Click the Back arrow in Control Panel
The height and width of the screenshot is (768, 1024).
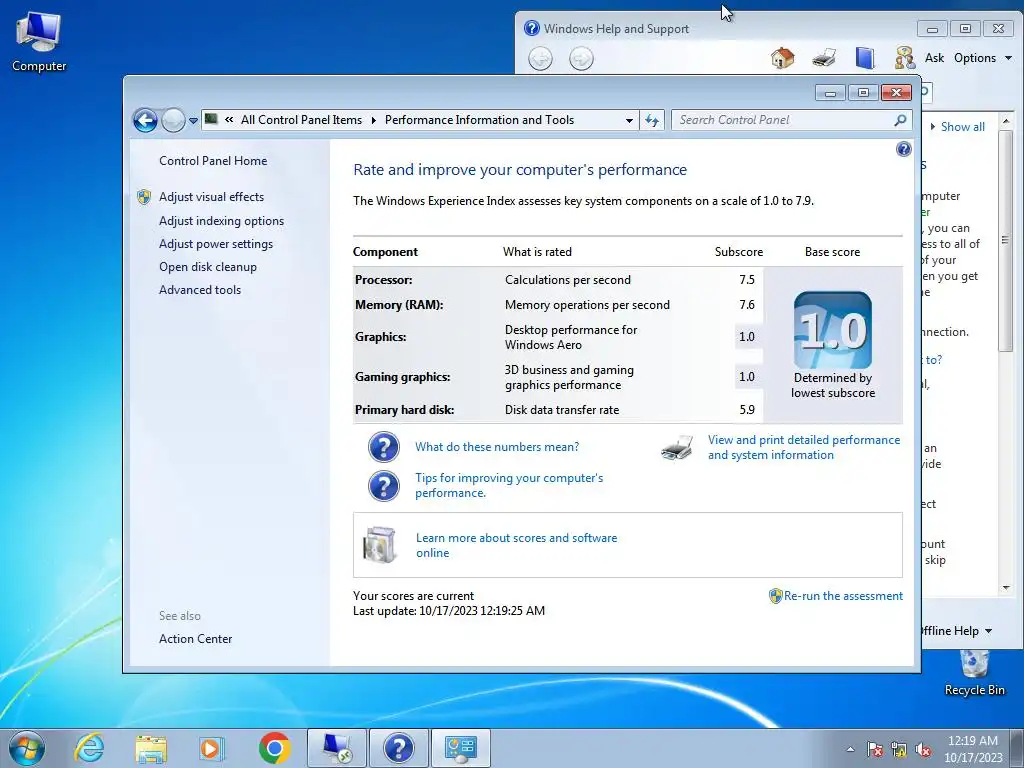145,120
